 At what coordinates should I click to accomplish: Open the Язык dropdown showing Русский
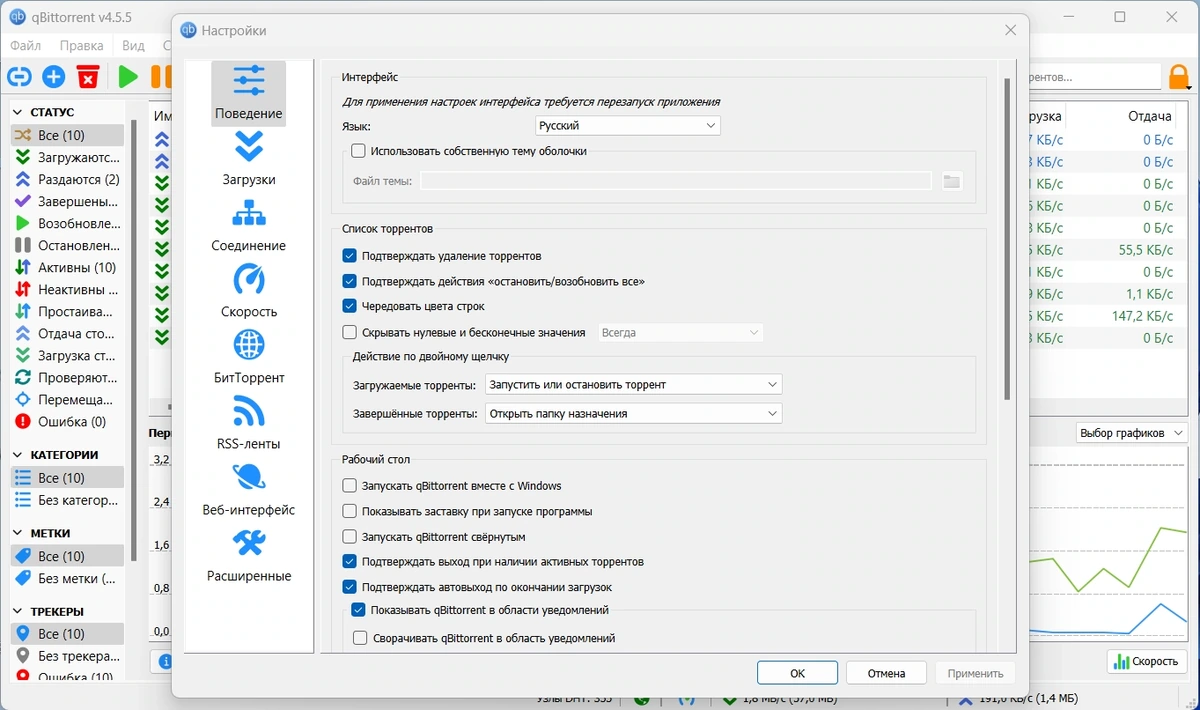(628, 126)
